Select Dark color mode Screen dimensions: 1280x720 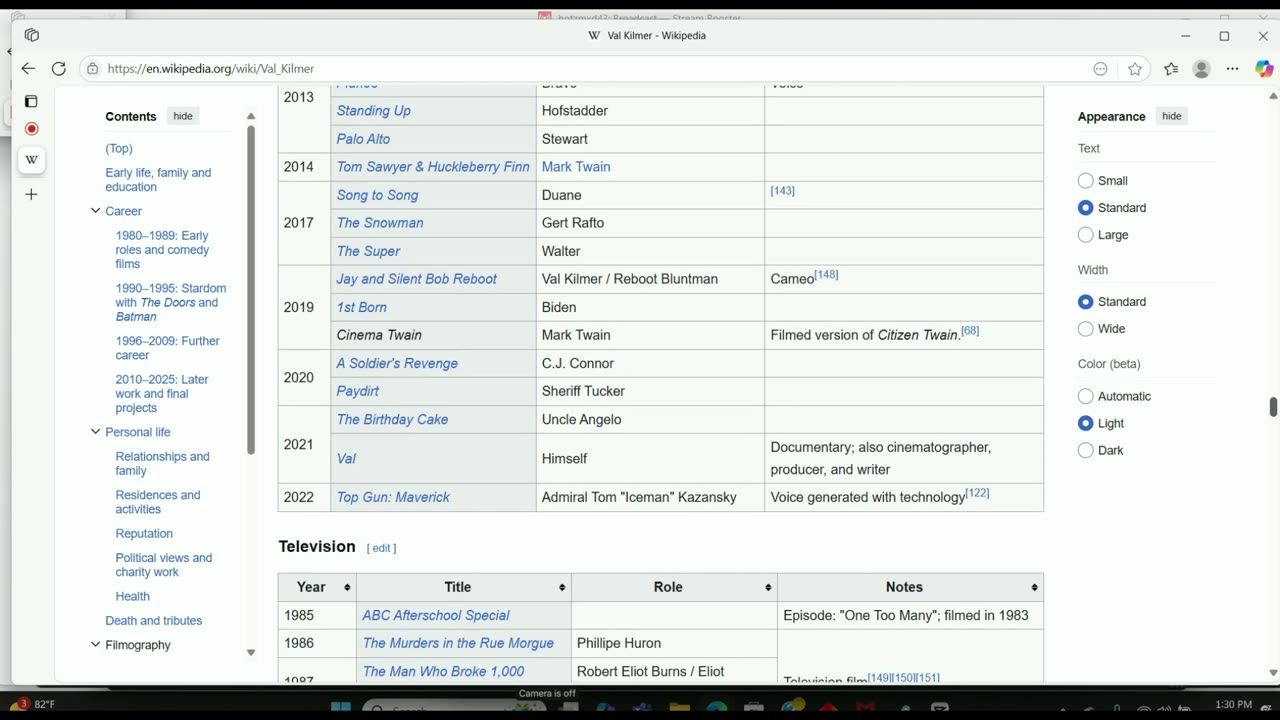[1086, 451]
